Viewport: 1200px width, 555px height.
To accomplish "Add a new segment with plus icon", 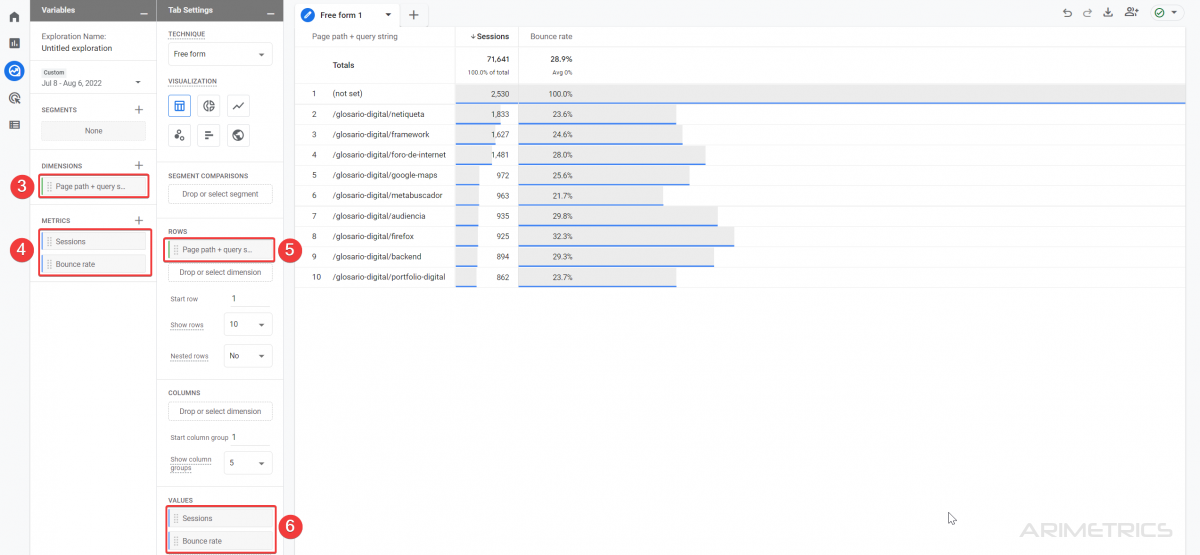I will pyautogui.click(x=139, y=109).
